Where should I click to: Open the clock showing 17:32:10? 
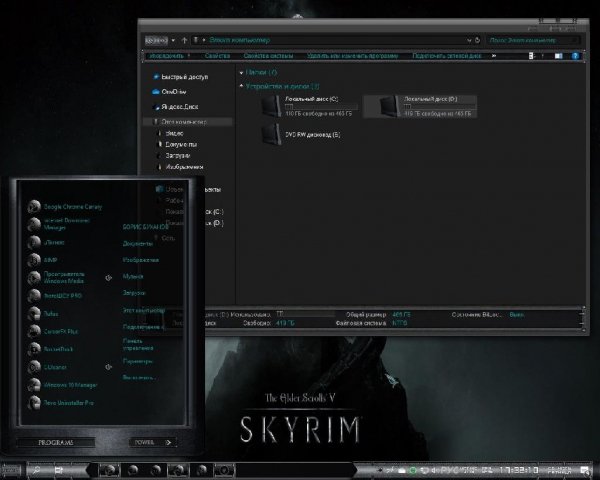point(519,470)
